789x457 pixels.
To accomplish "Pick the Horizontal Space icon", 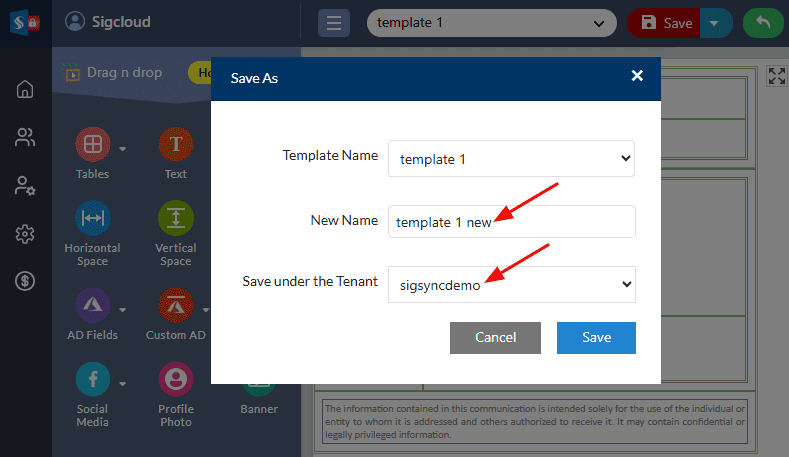I will [x=93, y=218].
